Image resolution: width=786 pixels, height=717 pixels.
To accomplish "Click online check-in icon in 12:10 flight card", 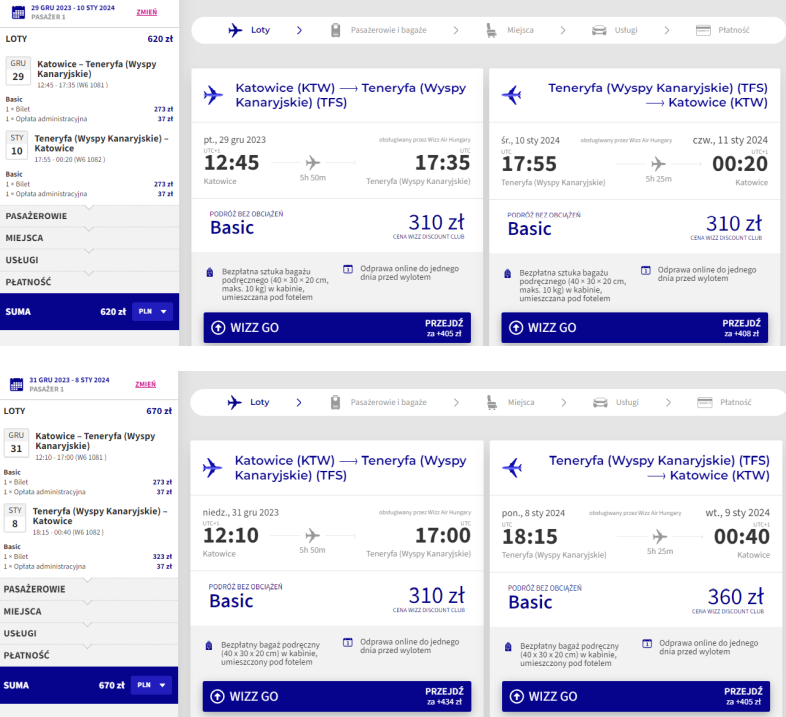I will tap(348, 642).
